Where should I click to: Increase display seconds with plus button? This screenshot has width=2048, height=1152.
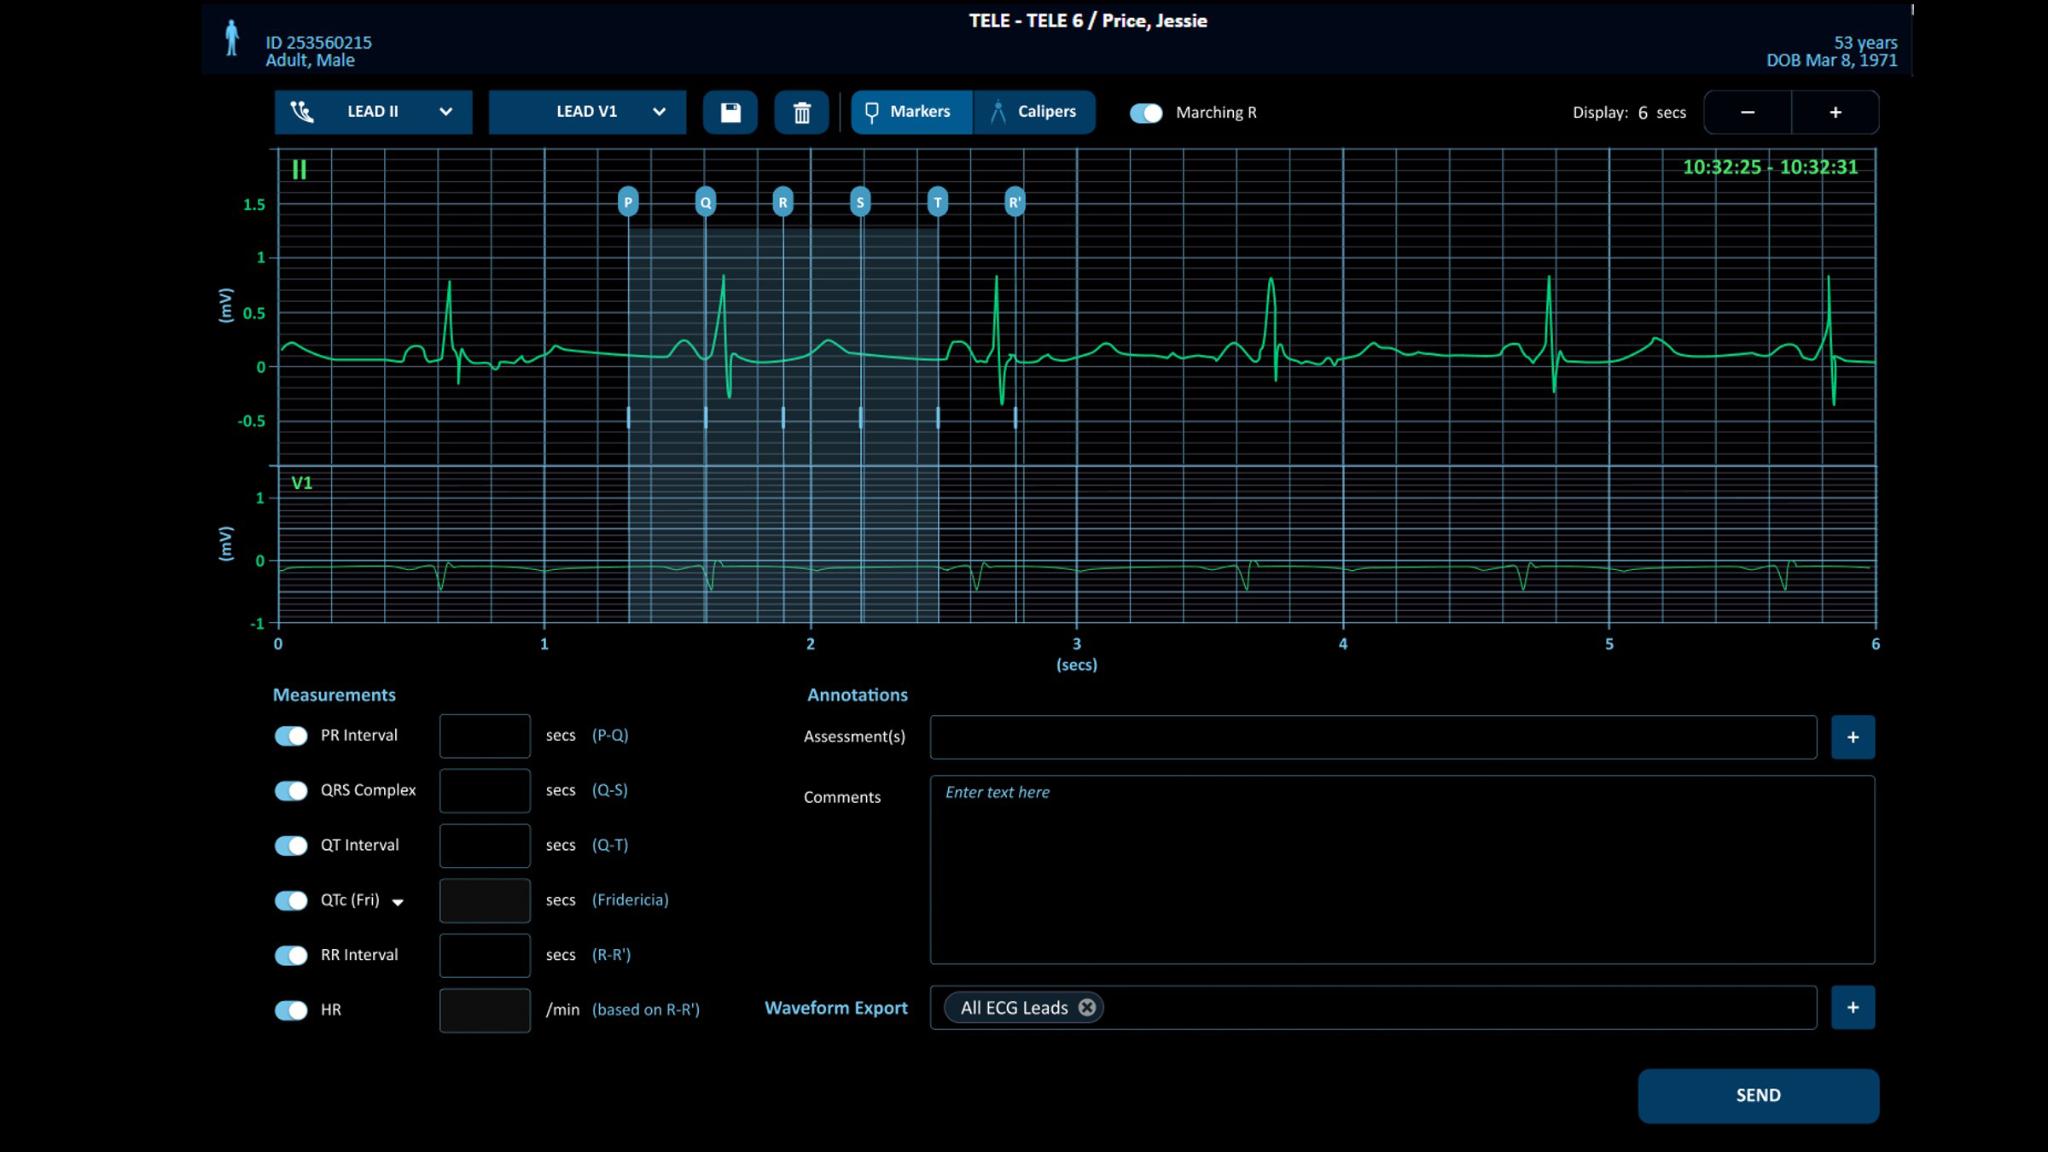[x=1835, y=112]
